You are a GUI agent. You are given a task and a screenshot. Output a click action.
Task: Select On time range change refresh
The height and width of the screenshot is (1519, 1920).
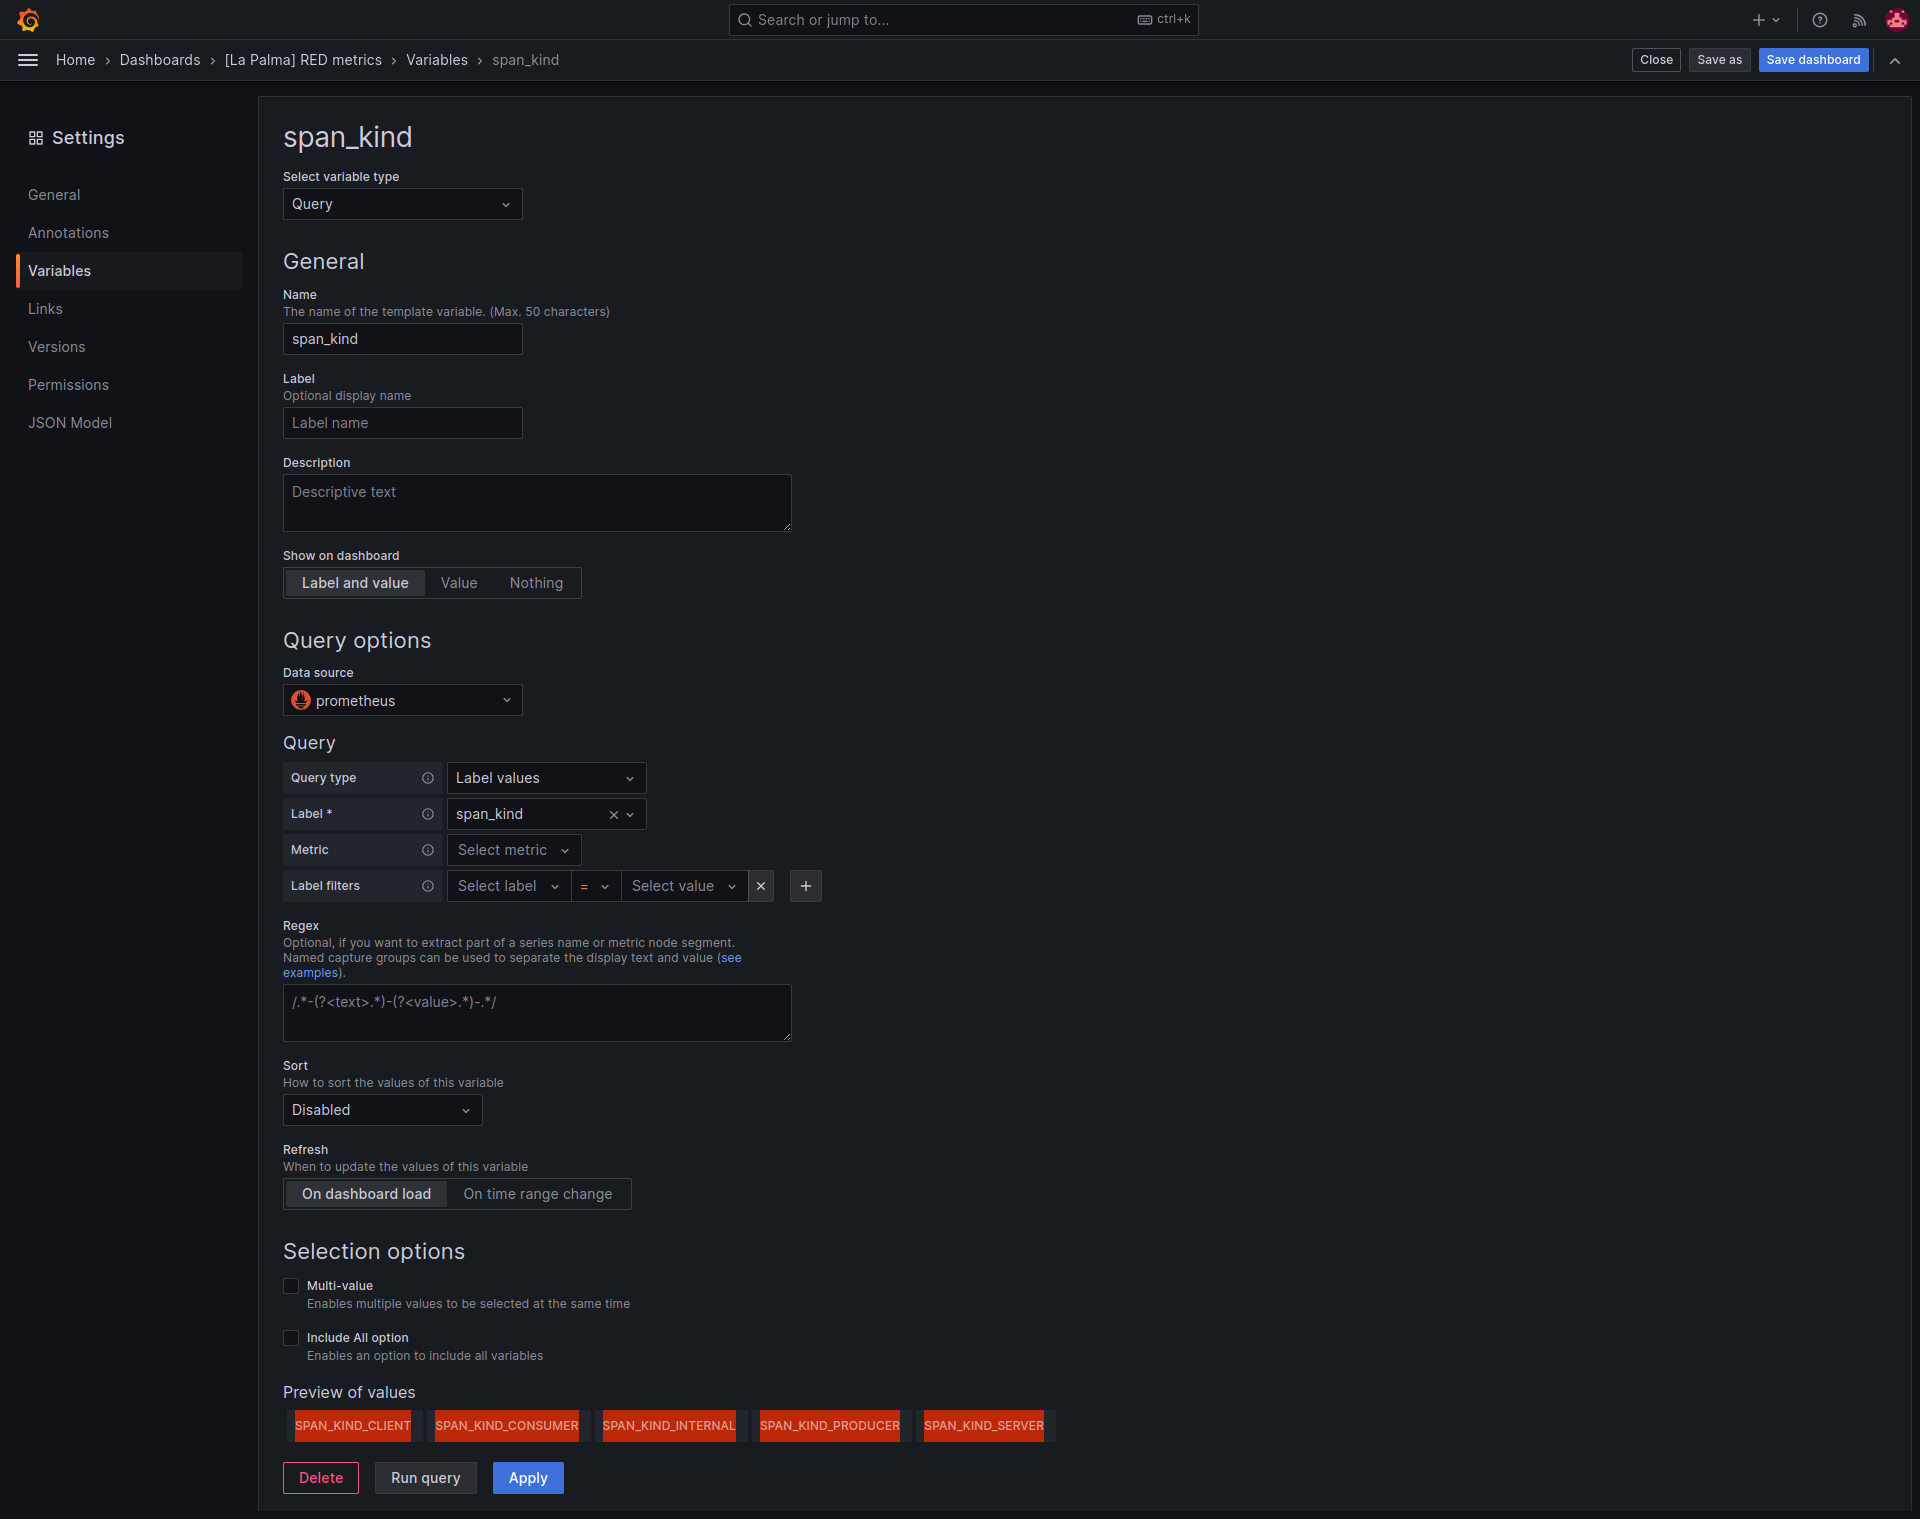pyautogui.click(x=537, y=1194)
